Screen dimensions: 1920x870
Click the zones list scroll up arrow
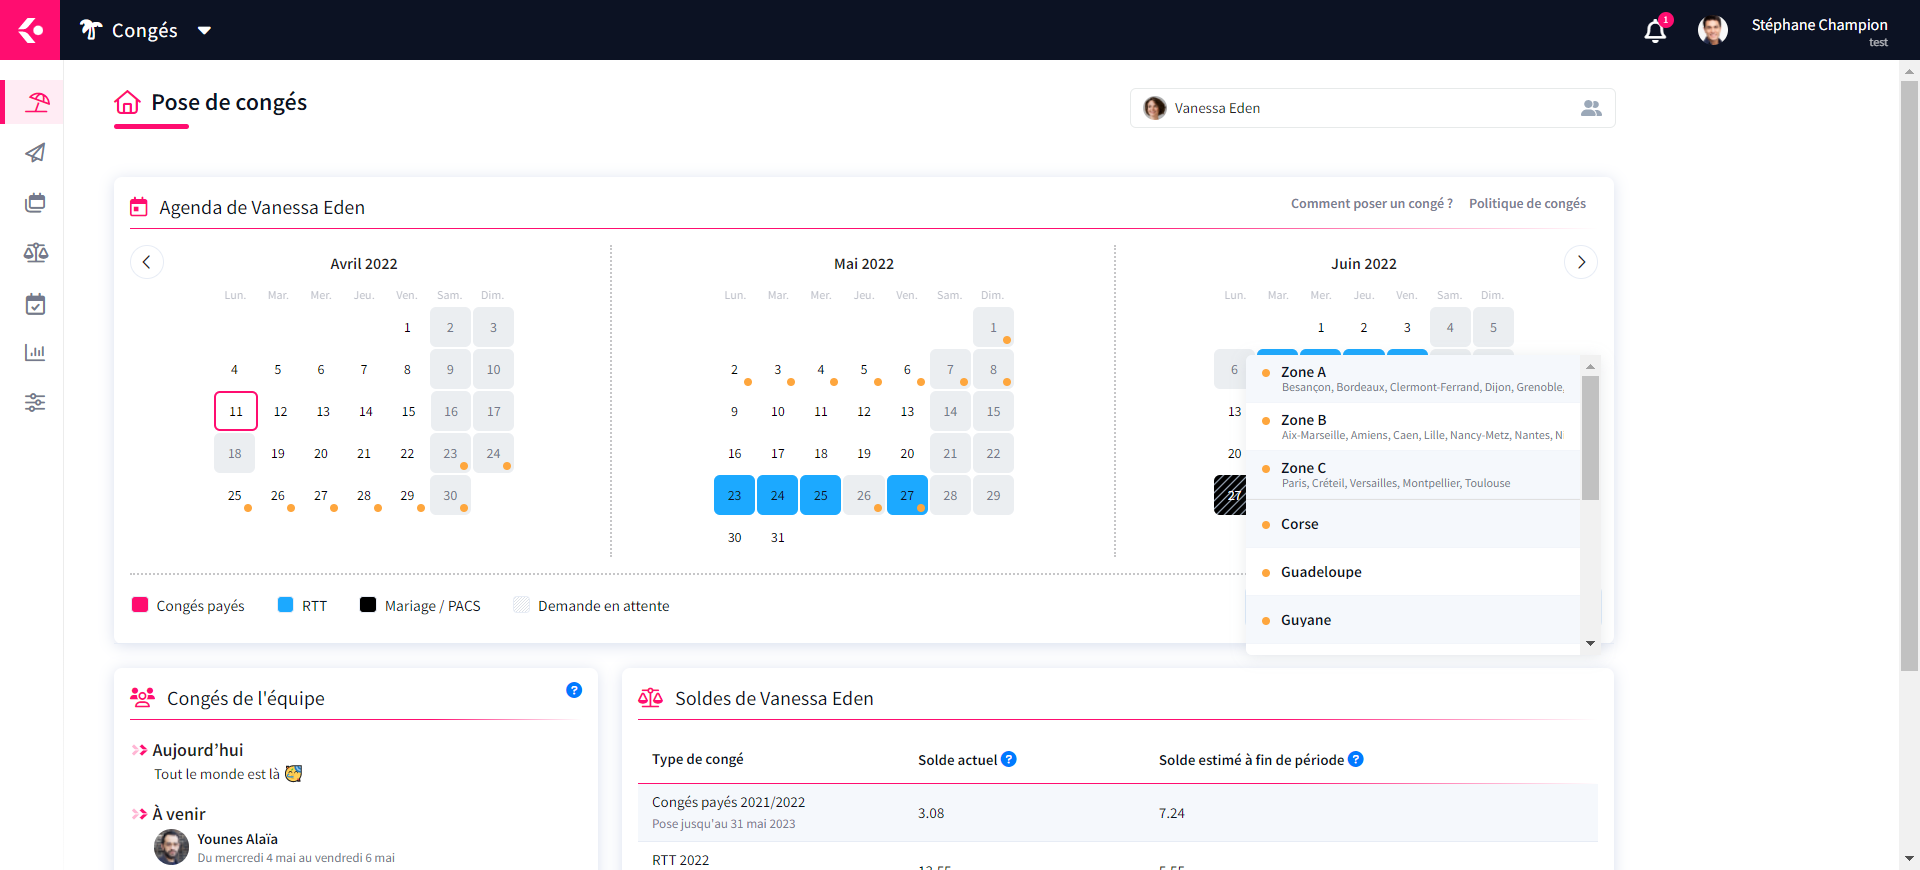click(x=1590, y=367)
